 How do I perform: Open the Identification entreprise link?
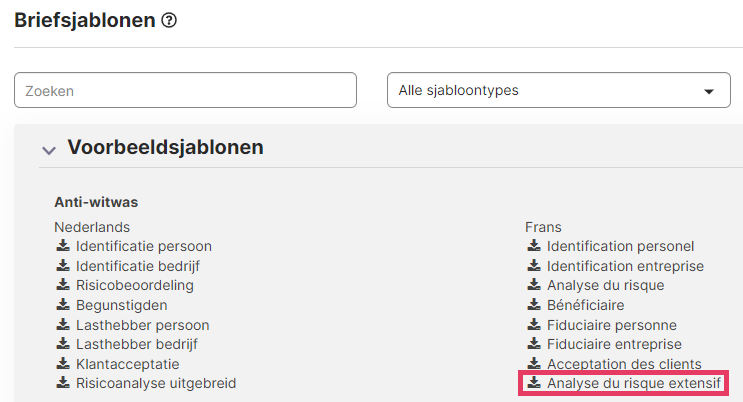coord(625,266)
